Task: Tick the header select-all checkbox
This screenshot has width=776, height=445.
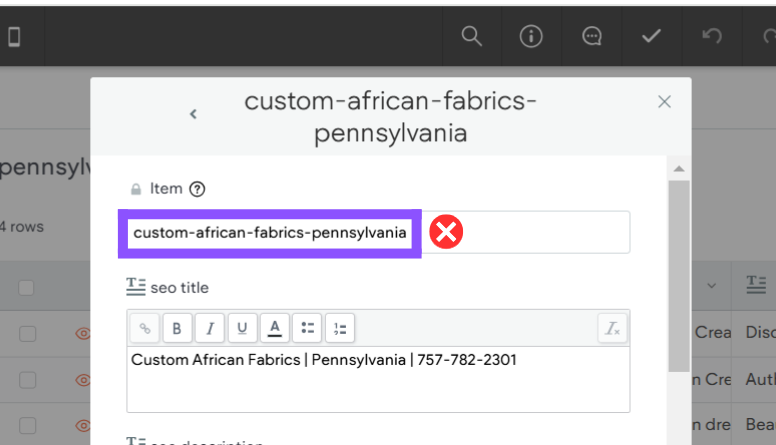Action: click(x=26, y=288)
